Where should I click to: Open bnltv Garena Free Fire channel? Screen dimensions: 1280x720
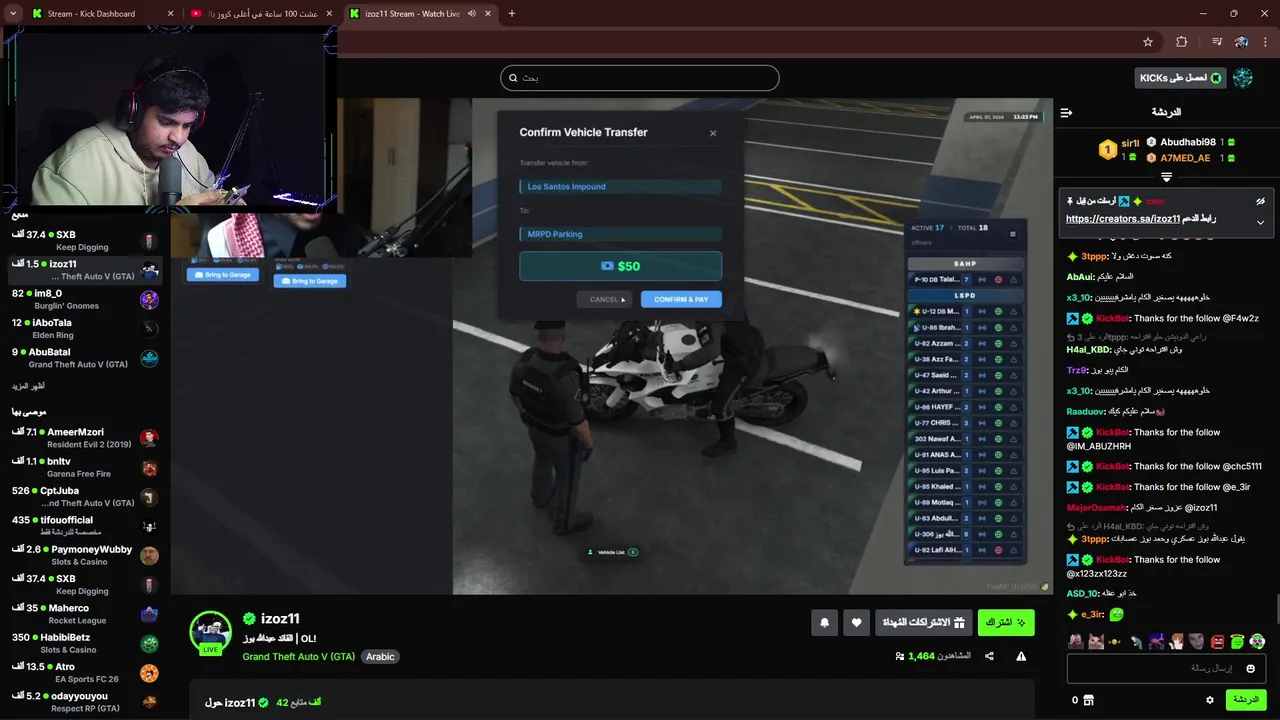[x=85, y=467]
